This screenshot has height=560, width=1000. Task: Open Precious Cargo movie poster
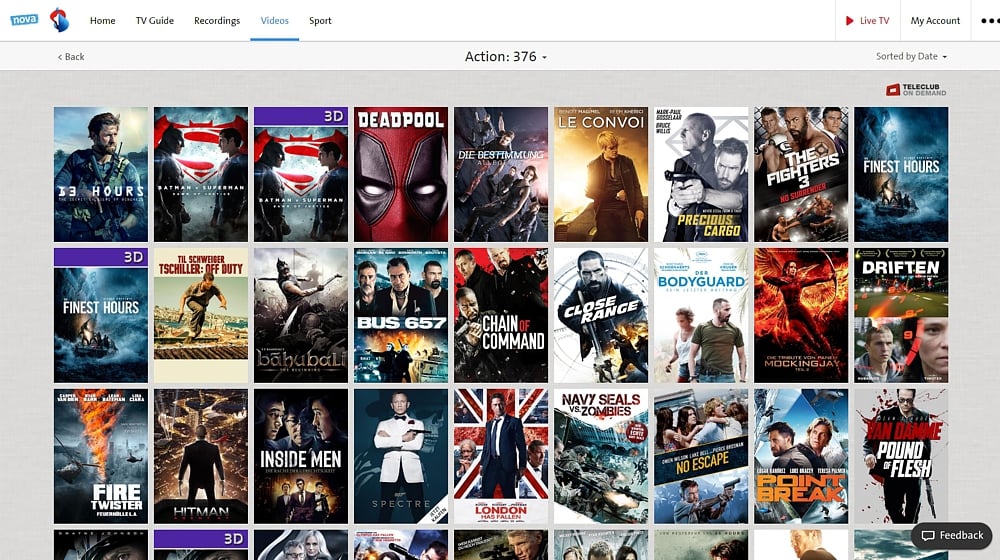click(701, 174)
